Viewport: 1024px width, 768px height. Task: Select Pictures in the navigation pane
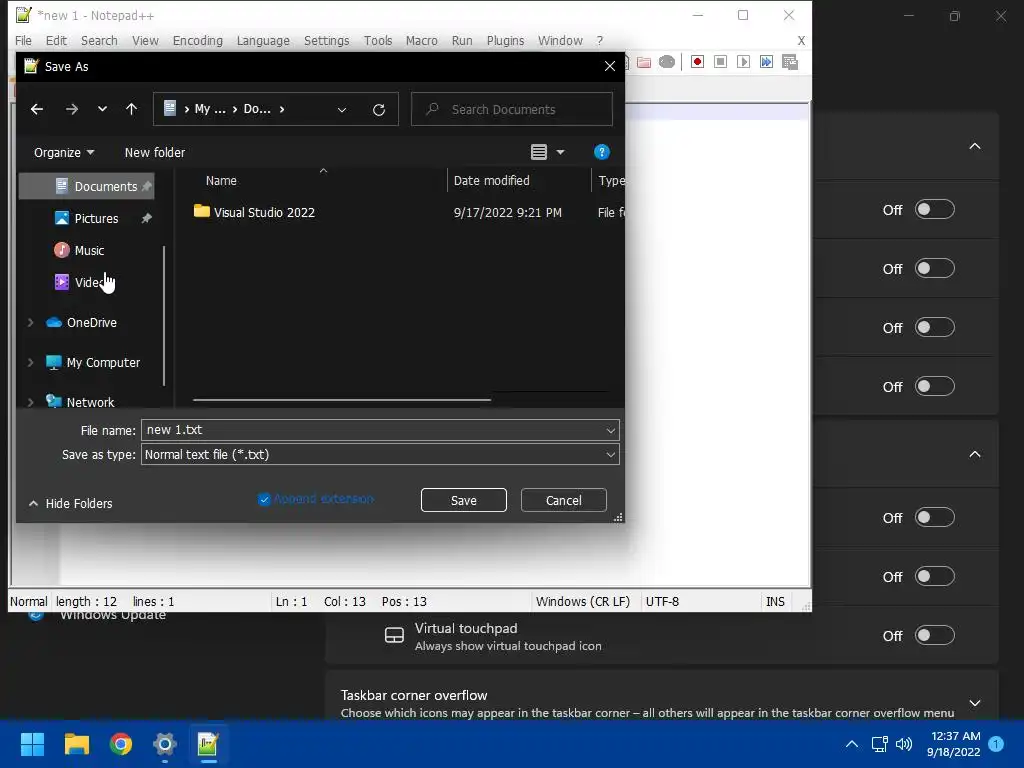(x=96, y=218)
